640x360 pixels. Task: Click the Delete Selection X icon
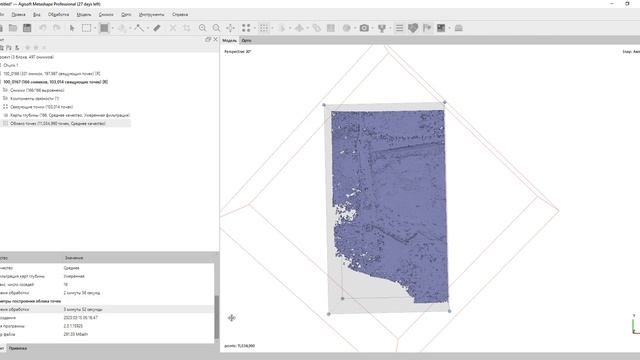[173, 28]
